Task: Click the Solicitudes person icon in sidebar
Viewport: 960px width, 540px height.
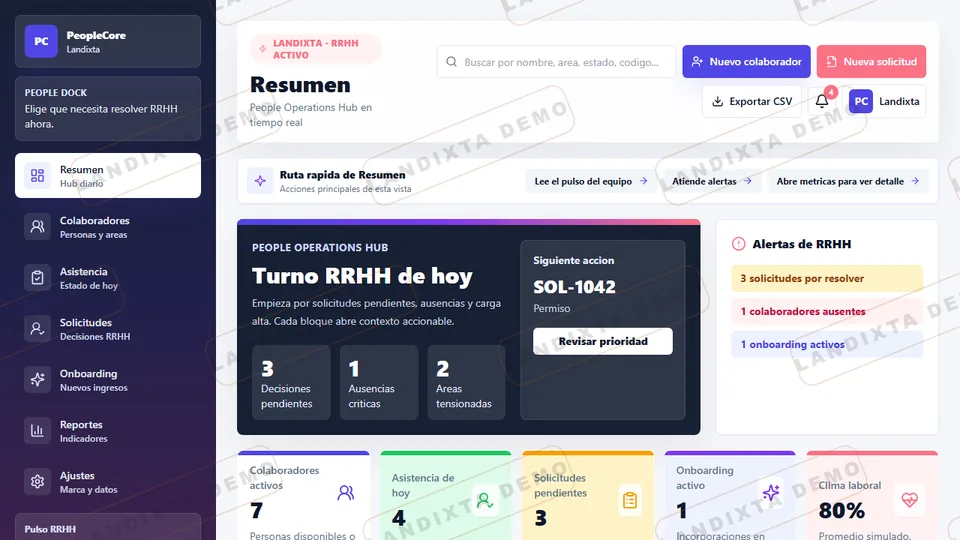Action: click(x=37, y=329)
